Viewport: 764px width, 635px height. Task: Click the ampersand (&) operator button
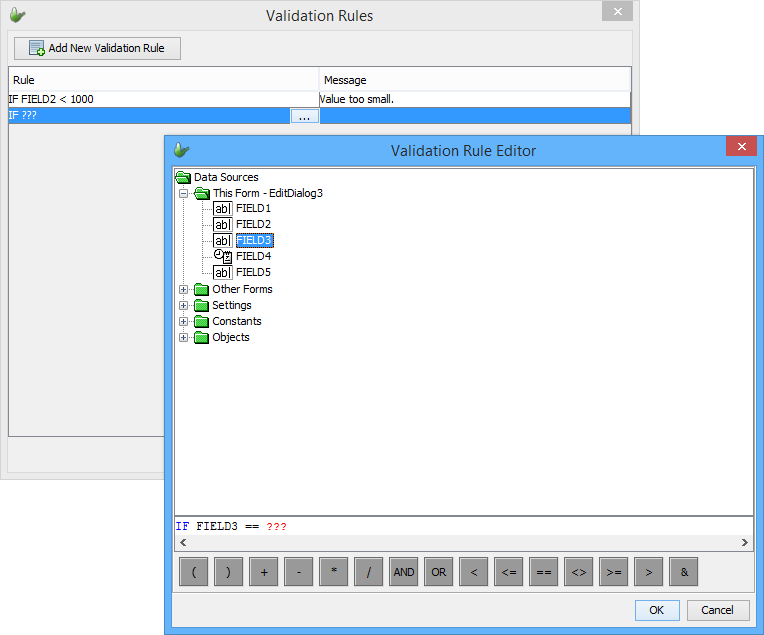[x=683, y=572]
